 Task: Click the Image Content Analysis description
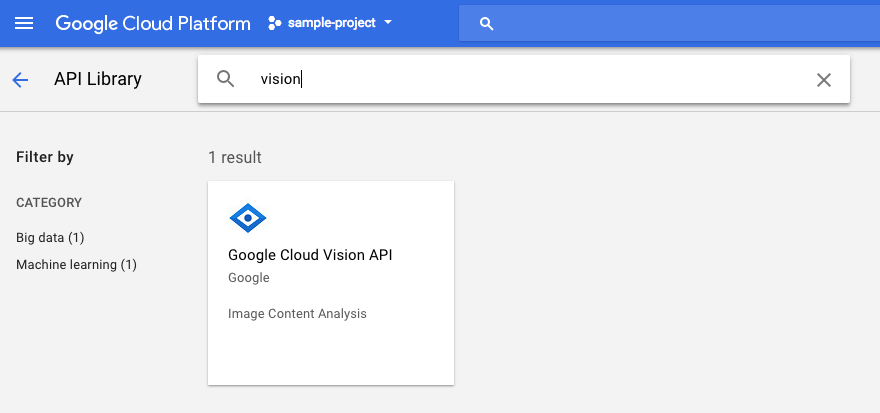coord(297,314)
